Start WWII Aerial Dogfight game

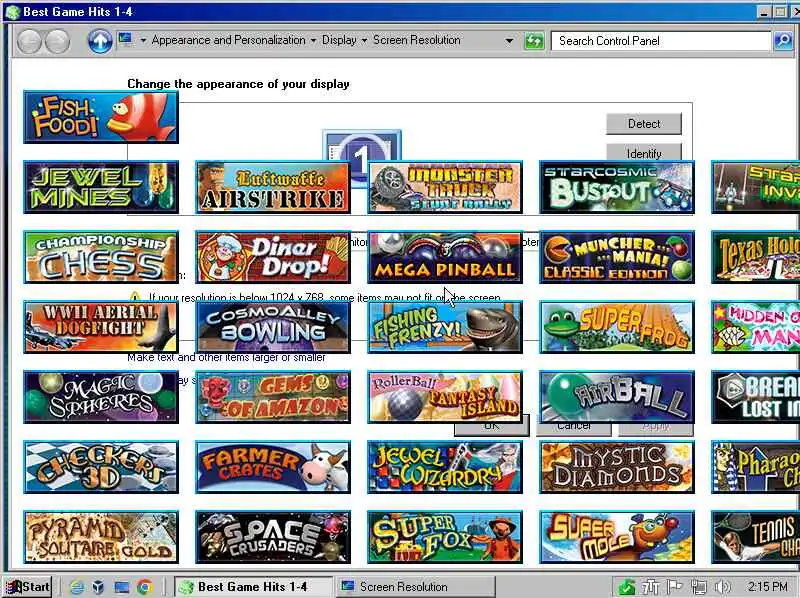point(101,327)
